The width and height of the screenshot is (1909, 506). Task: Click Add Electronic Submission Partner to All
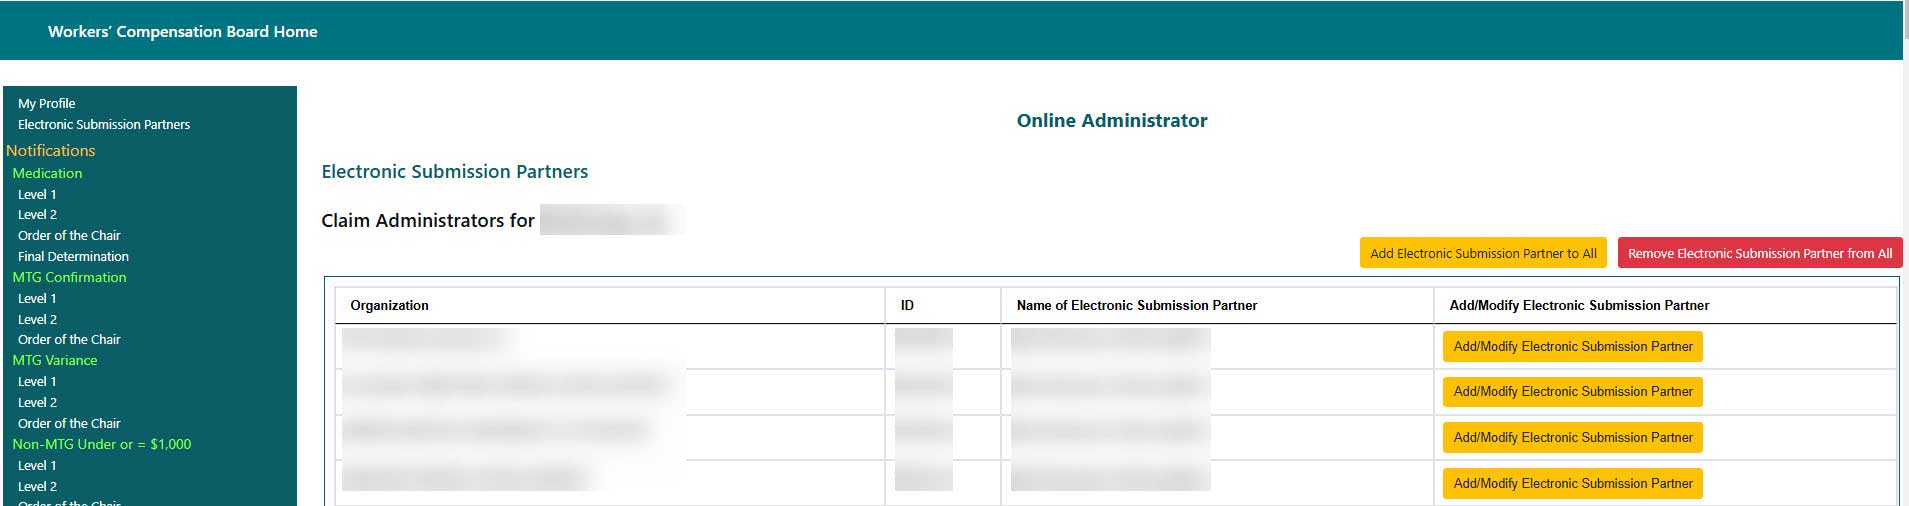point(1483,254)
